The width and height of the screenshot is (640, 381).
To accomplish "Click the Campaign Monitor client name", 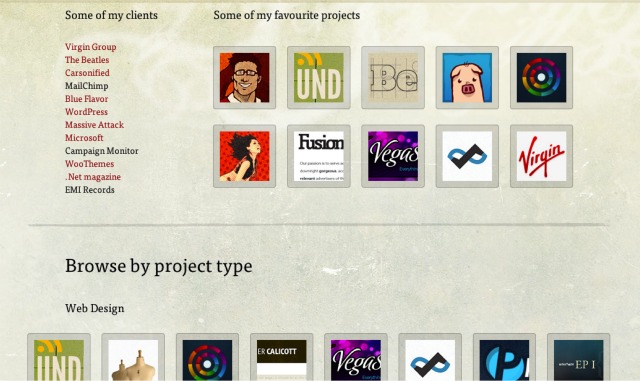I will (x=102, y=151).
